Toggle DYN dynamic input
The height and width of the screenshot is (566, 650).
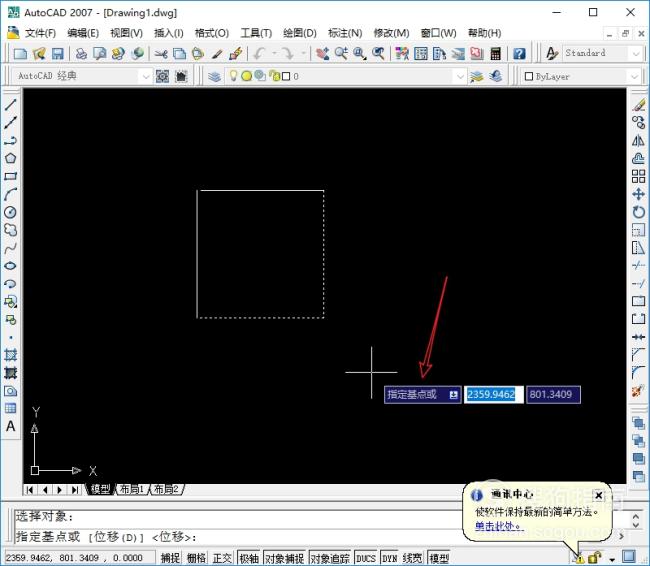pos(390,558)
